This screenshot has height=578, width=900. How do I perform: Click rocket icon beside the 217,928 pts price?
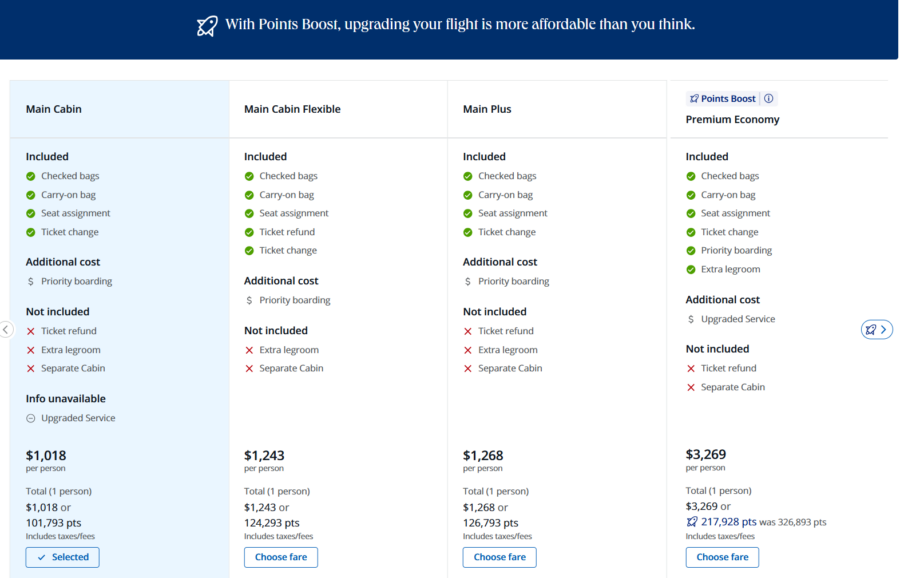[691, 522]
